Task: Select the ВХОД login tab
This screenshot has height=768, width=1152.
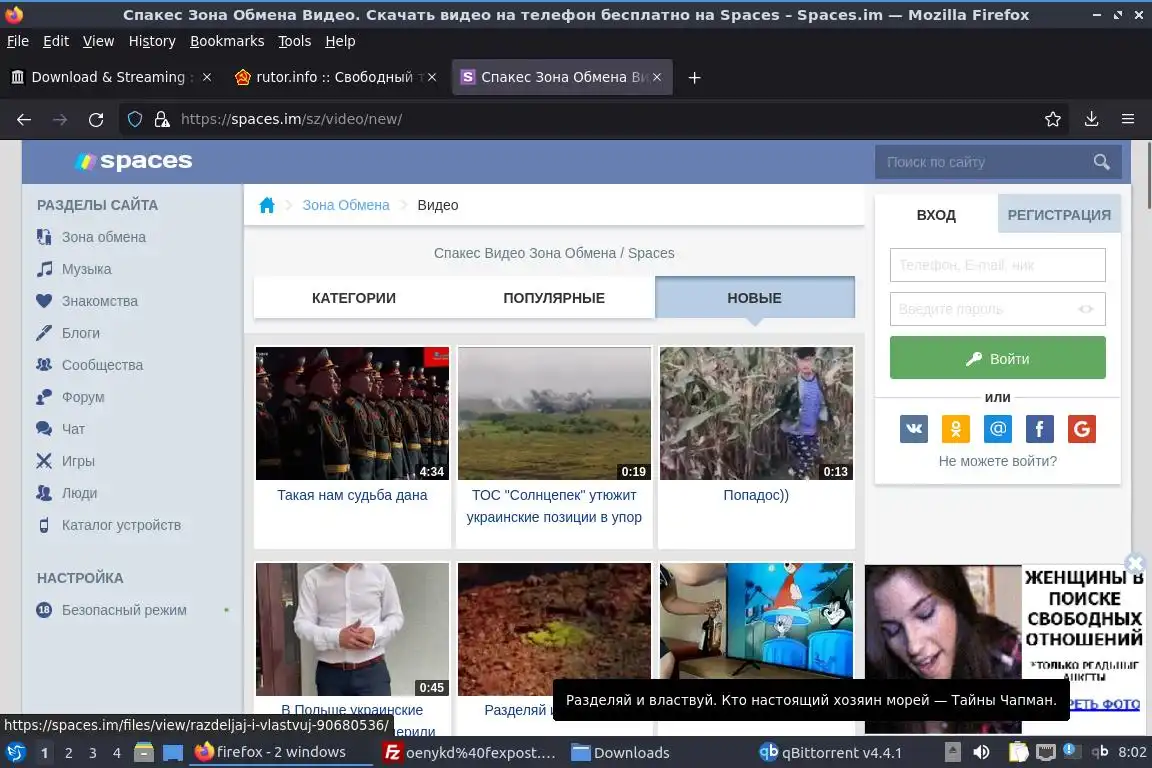Action: [x=936, y=215]
